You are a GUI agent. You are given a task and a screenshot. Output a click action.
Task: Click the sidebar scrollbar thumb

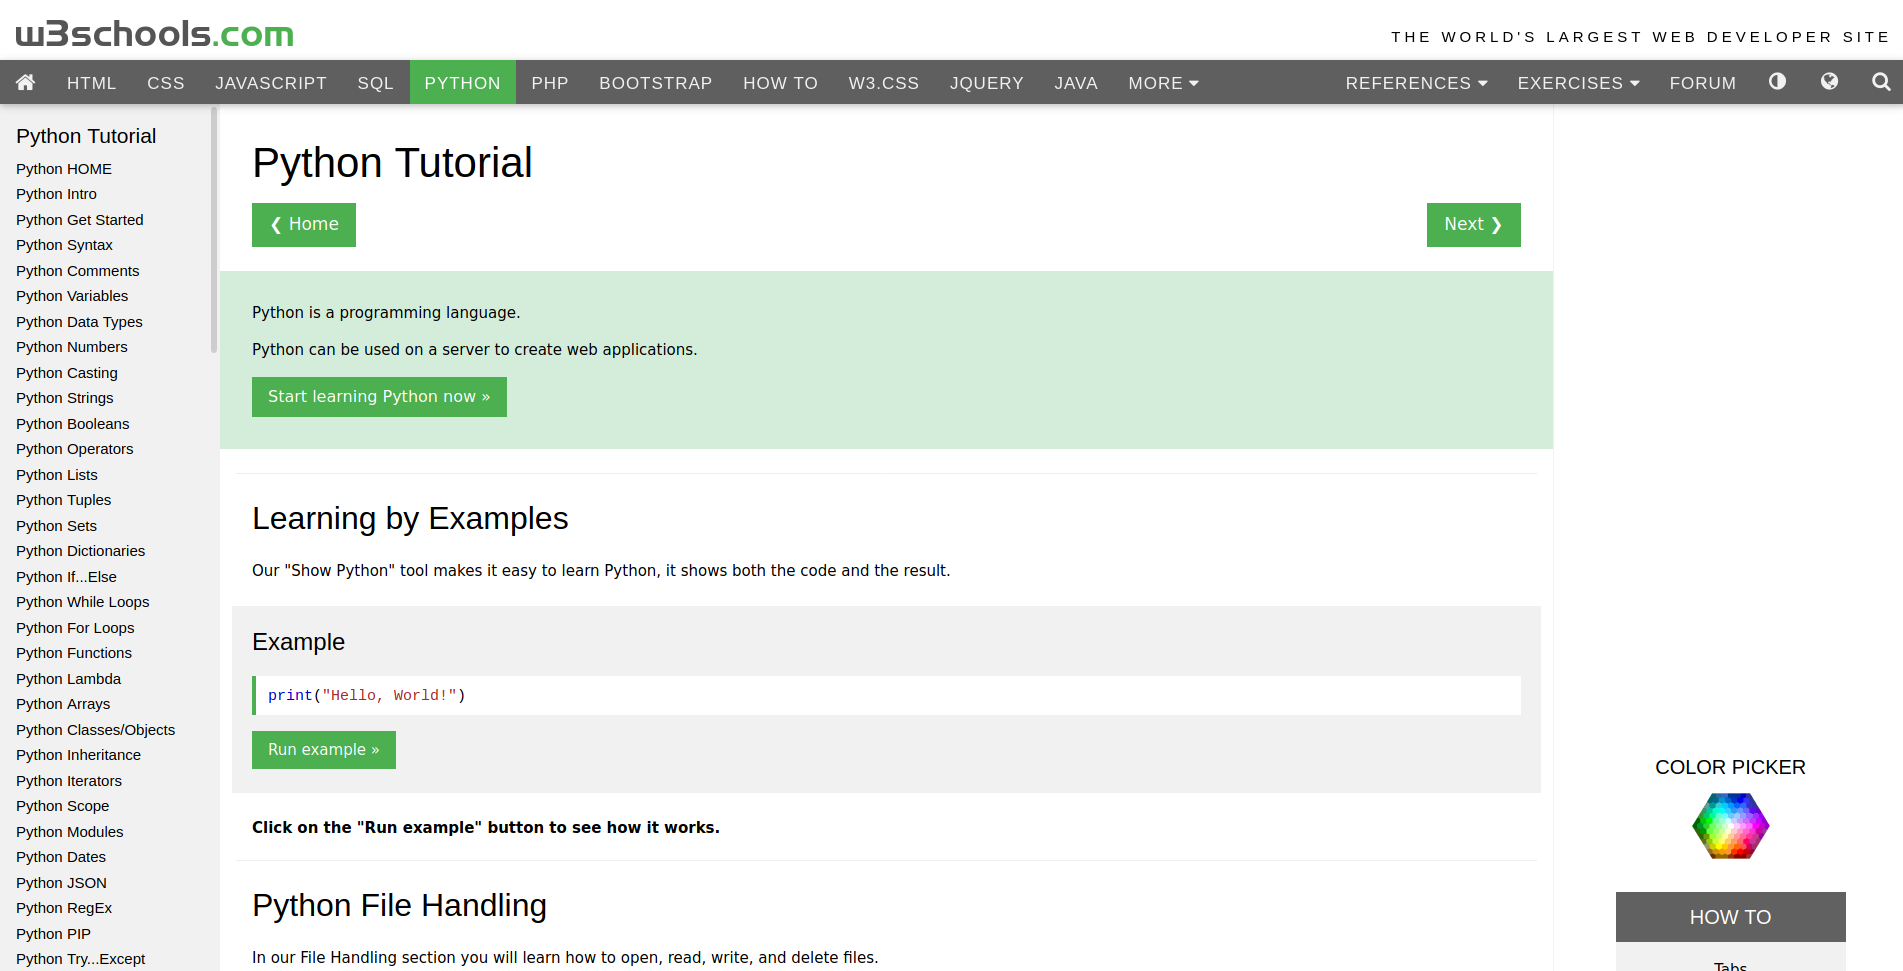pos(214,230)
